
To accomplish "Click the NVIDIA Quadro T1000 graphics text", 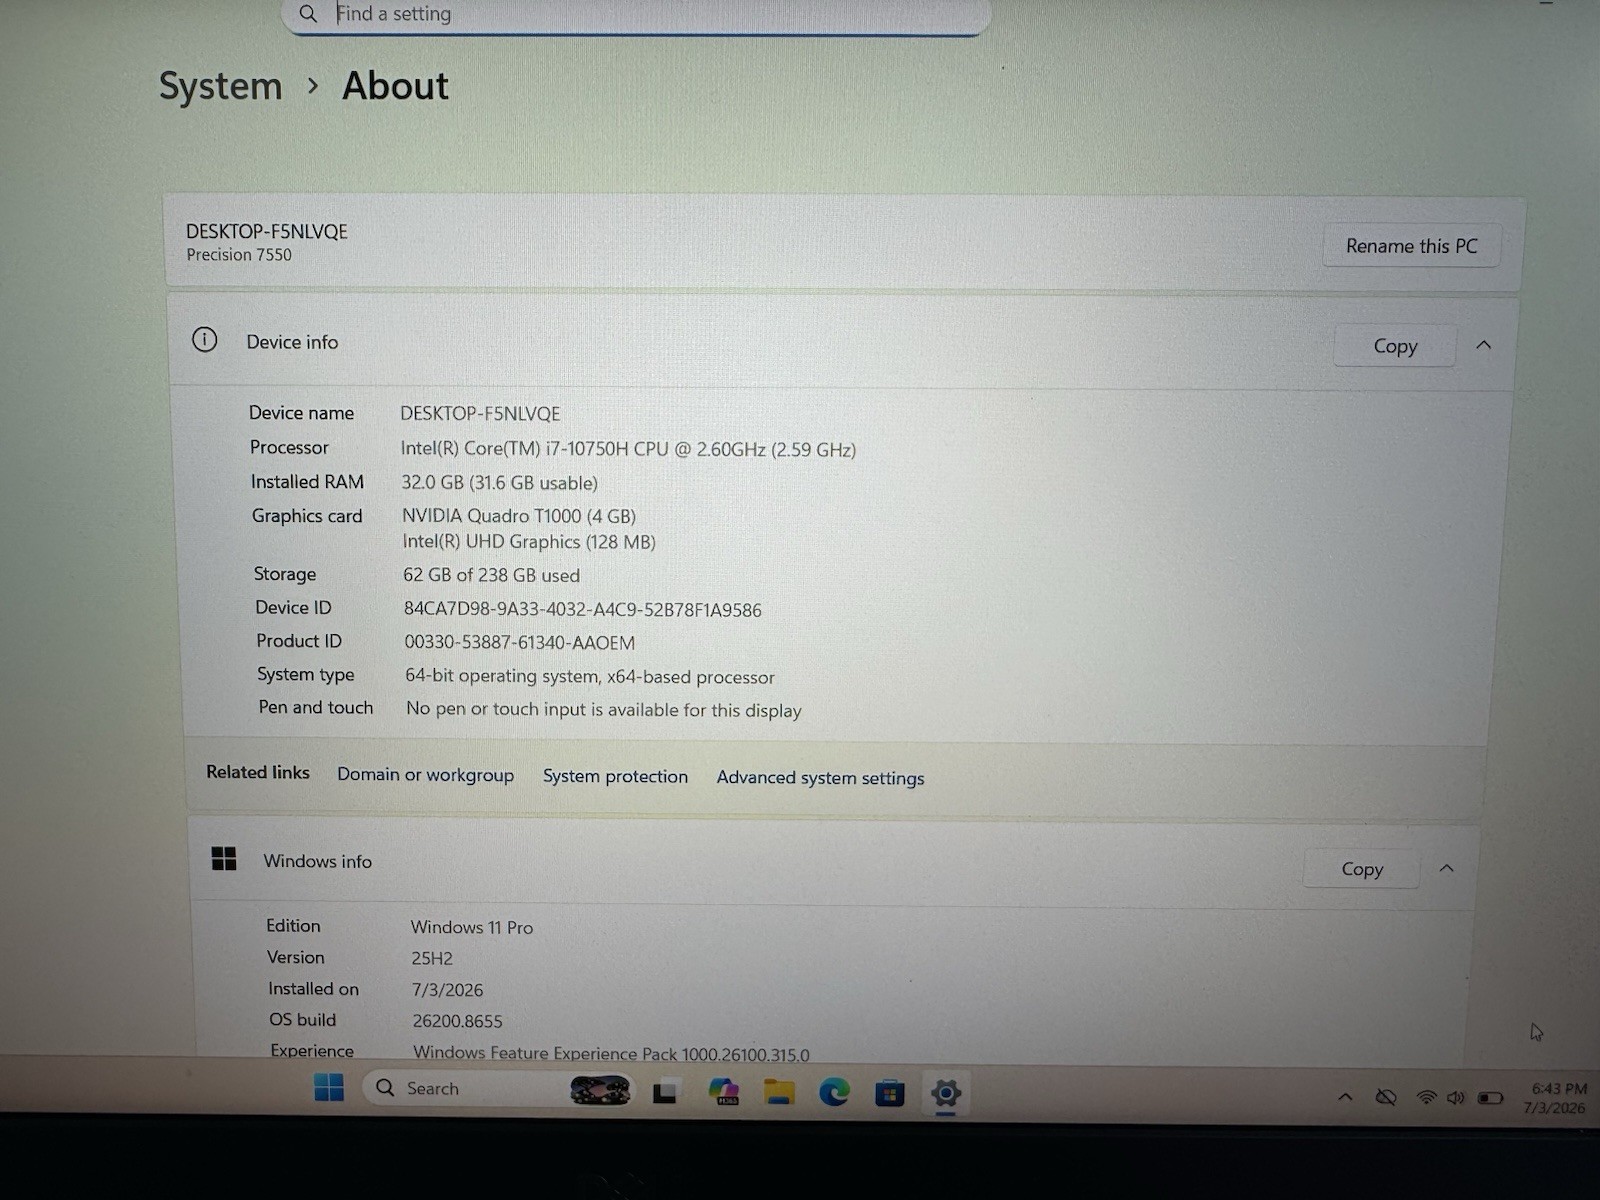I will (519, 515).
